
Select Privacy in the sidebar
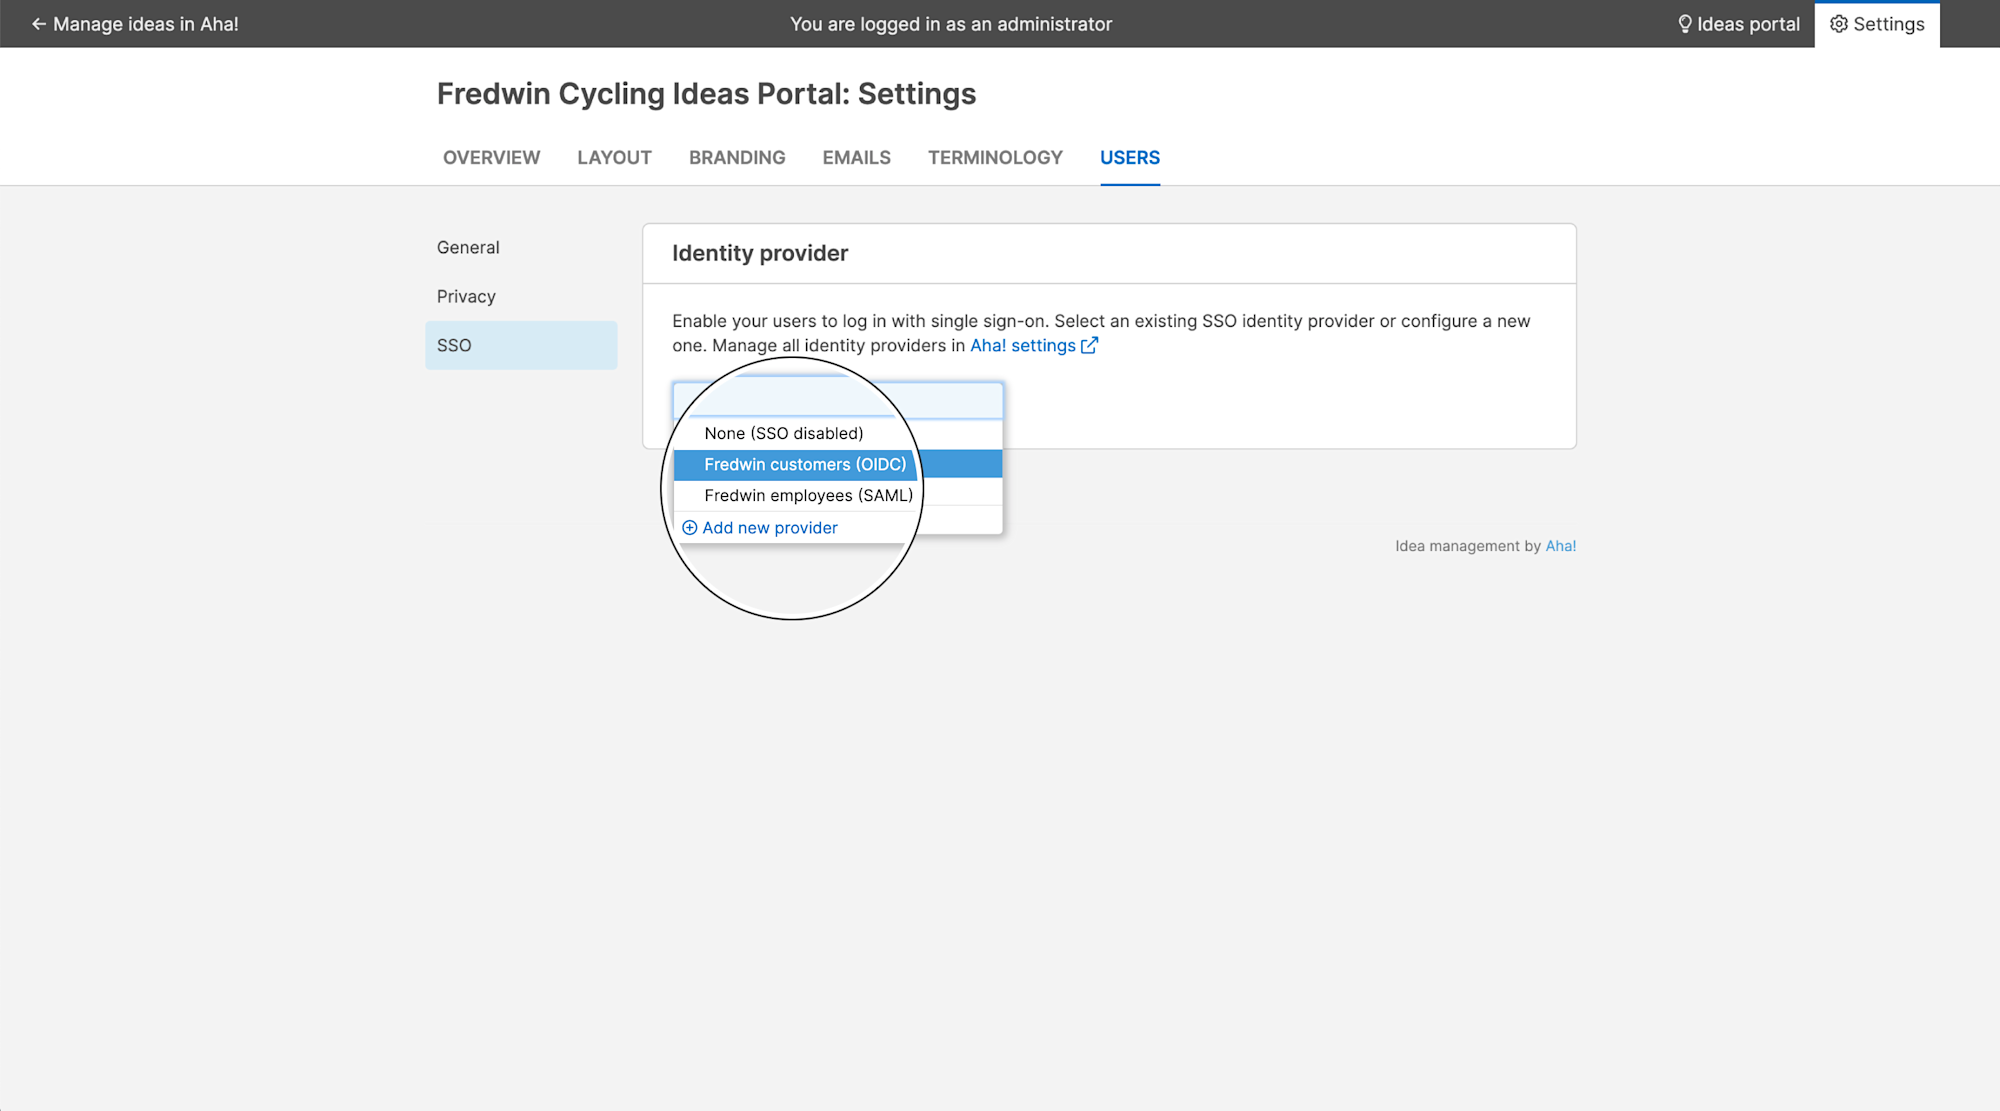pos(466,297)
